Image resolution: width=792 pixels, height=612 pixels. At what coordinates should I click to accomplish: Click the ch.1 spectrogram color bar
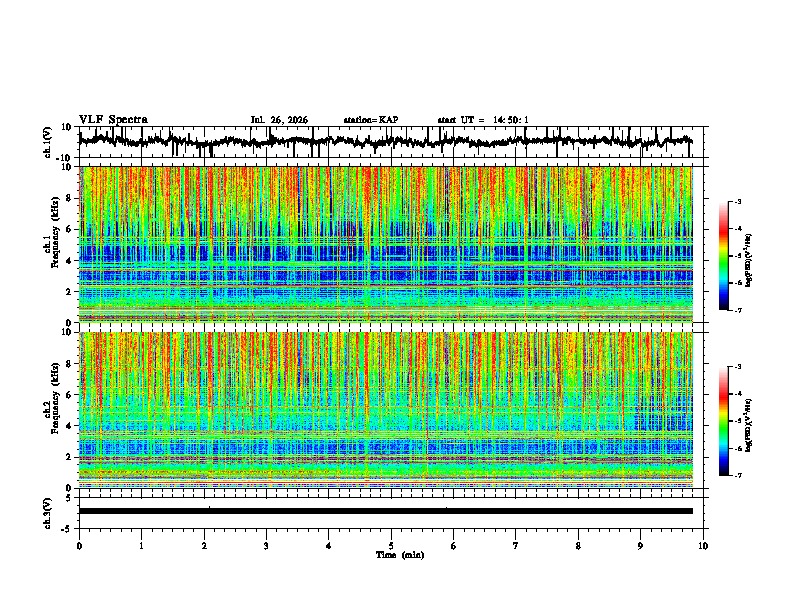[x=723, y=256]
